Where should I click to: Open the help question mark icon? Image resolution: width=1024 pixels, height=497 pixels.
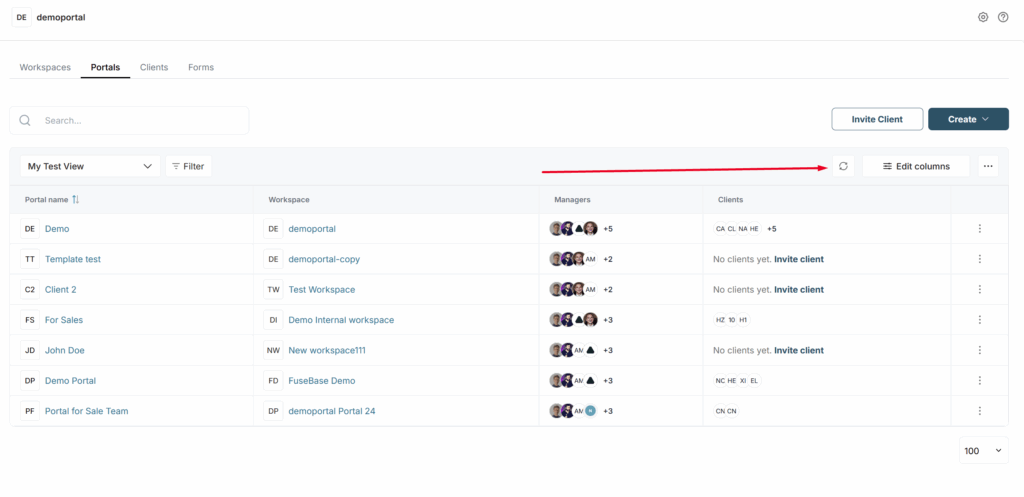tap(1003, 17)
